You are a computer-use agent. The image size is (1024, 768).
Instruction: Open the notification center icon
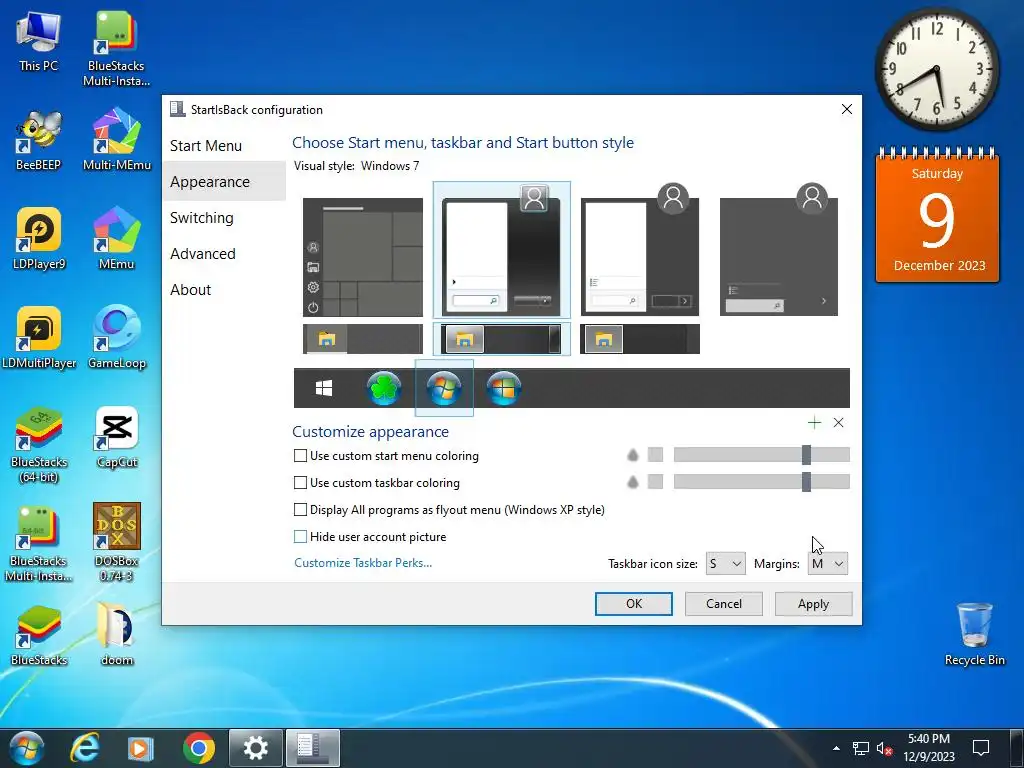click(x=981, y=748)
